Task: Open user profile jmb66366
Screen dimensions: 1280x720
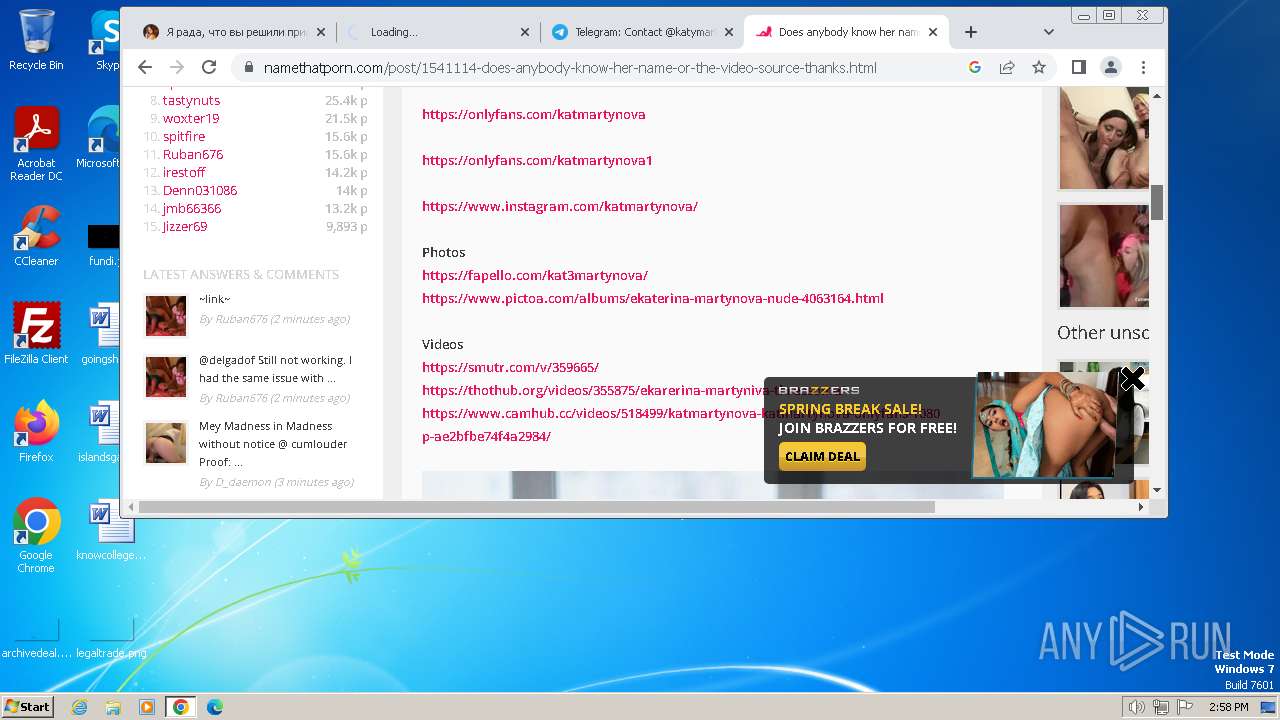Action: click(x=192, y=208)
